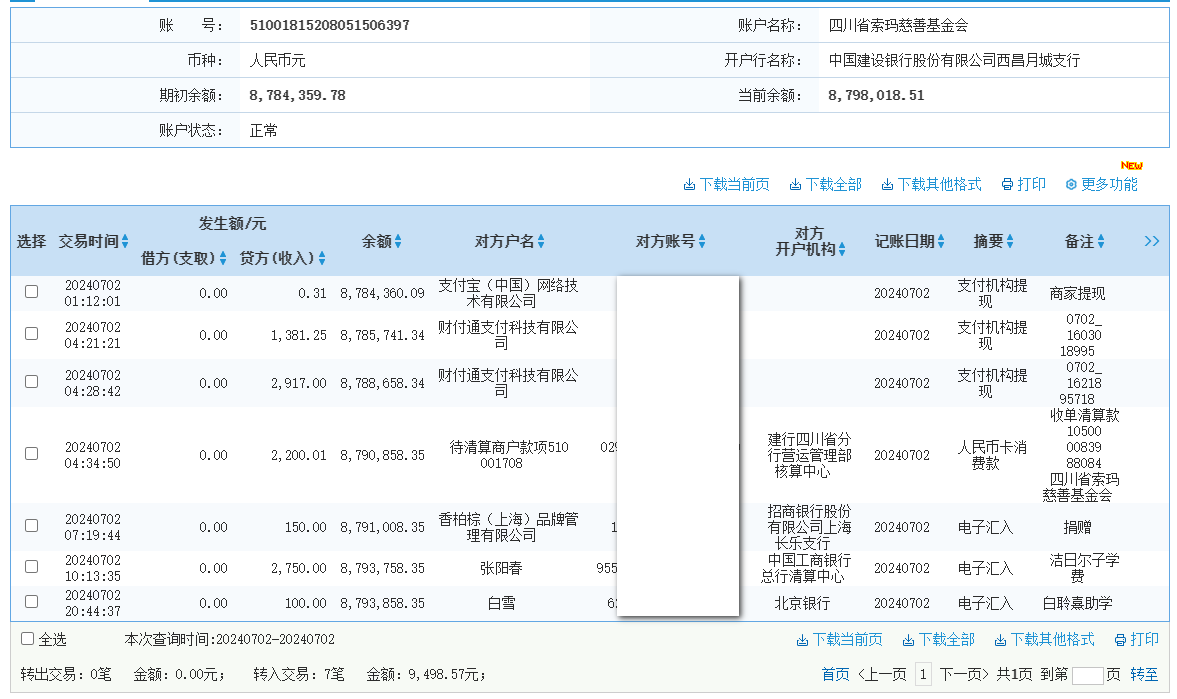
Task: Expand more columns with double-arrow icon
Action: pos(1151,241)
